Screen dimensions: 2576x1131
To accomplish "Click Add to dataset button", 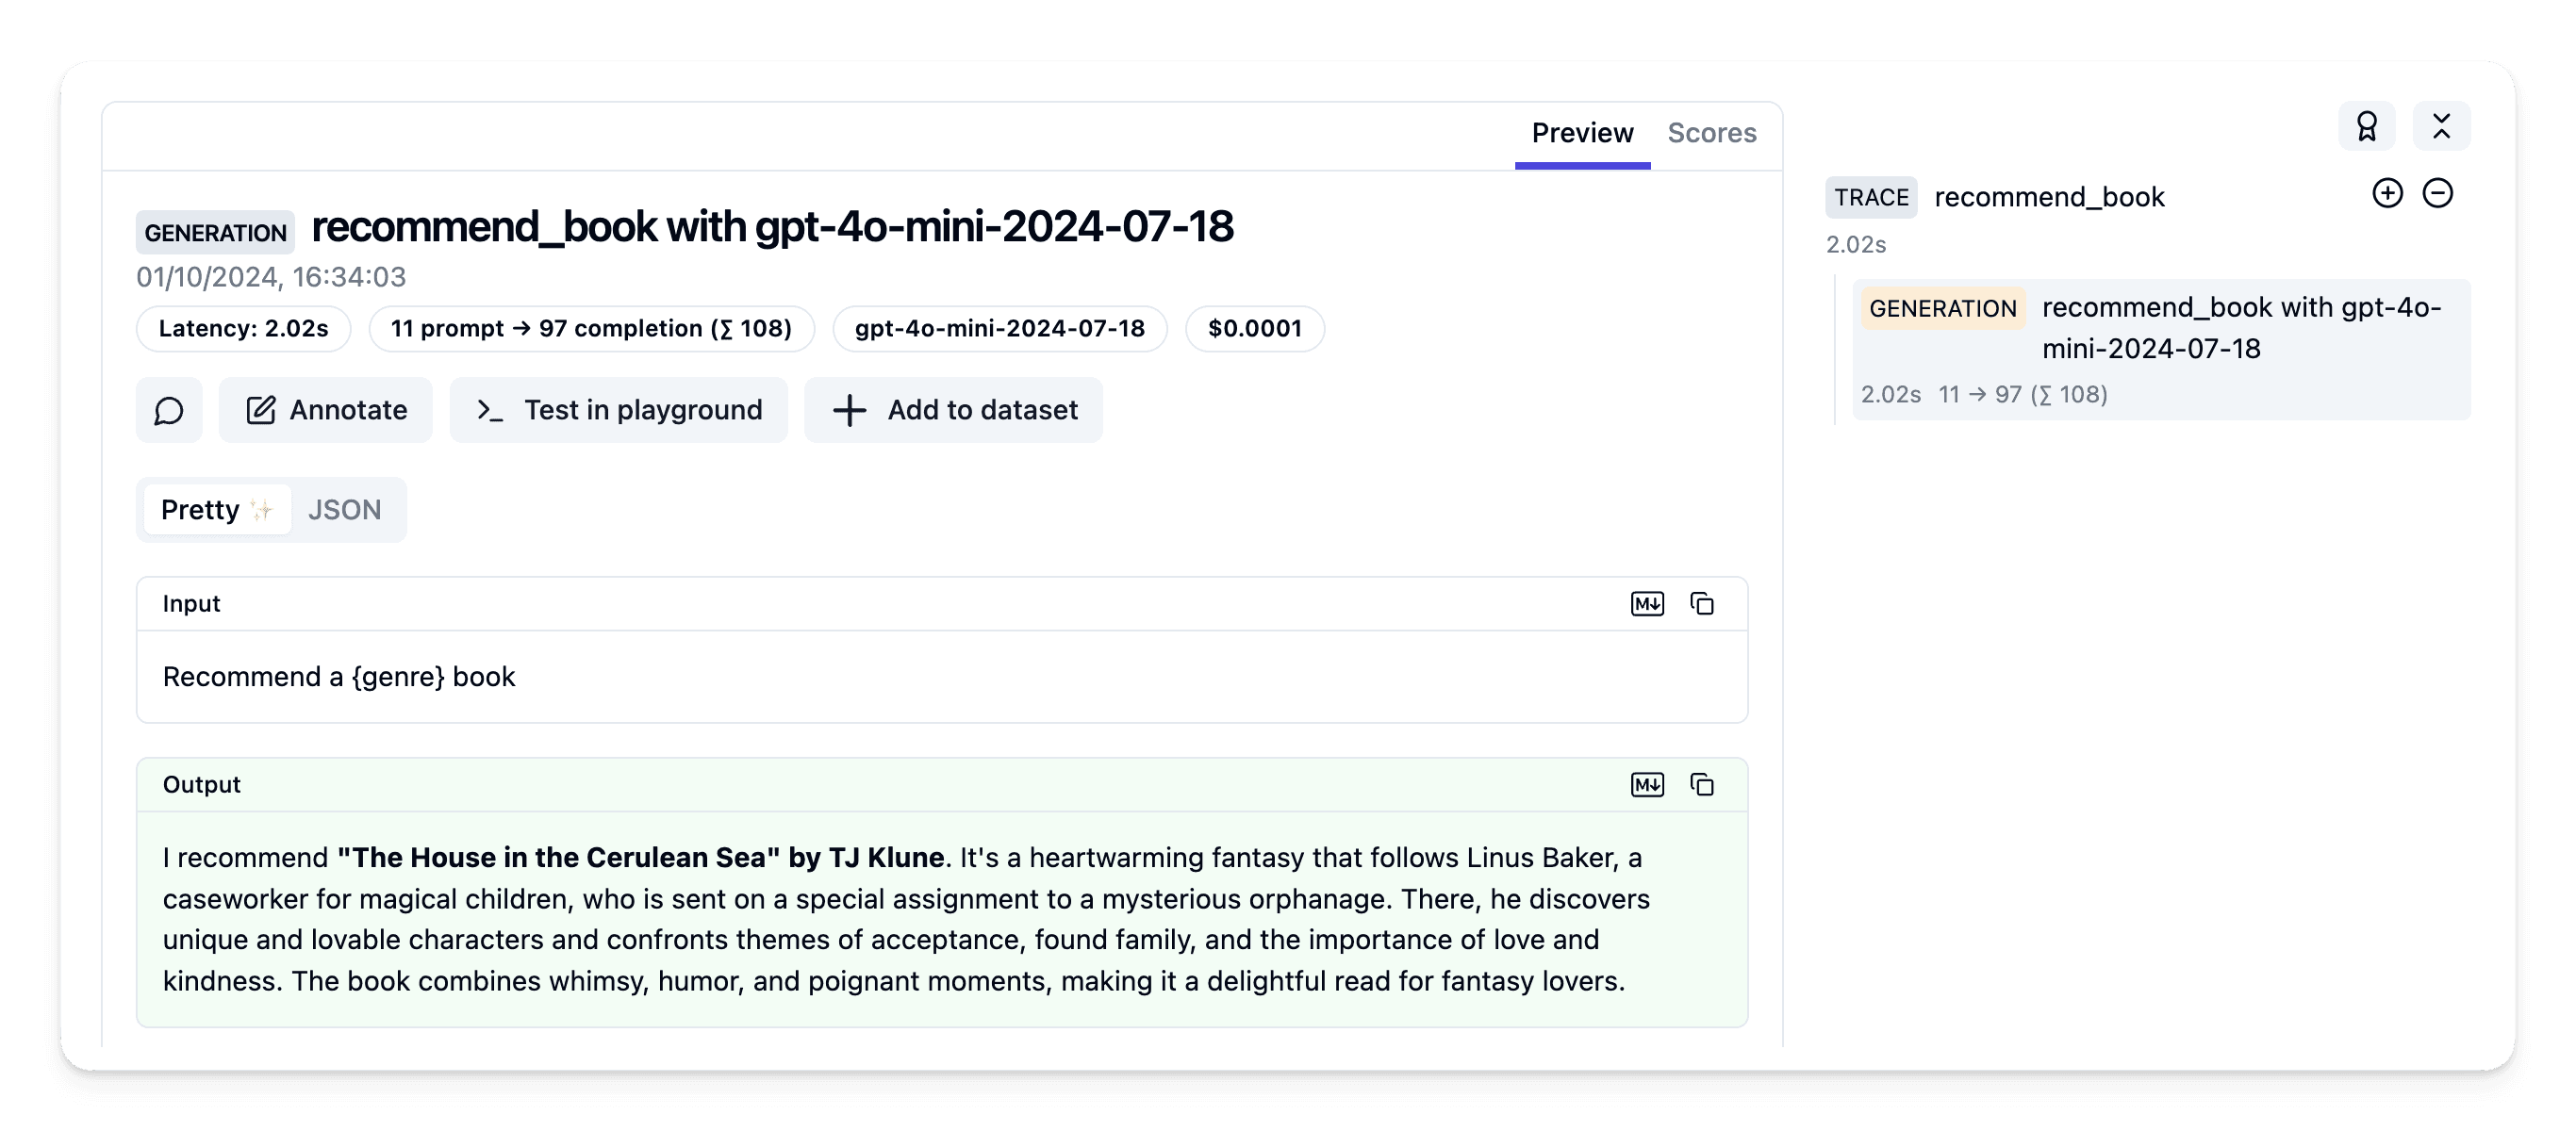I will point(953,410).
